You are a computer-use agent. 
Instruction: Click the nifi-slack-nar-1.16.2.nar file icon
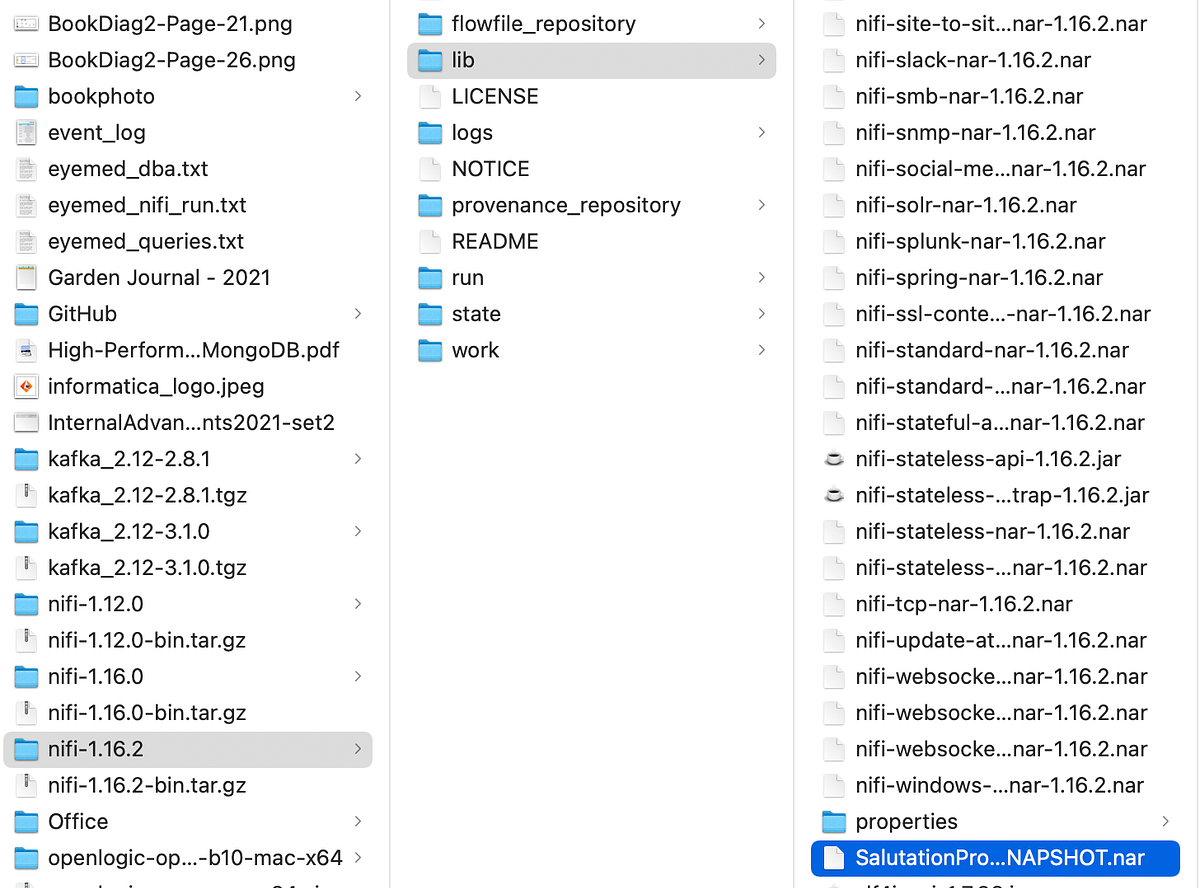pyautogui.click(x=833, y=60)
